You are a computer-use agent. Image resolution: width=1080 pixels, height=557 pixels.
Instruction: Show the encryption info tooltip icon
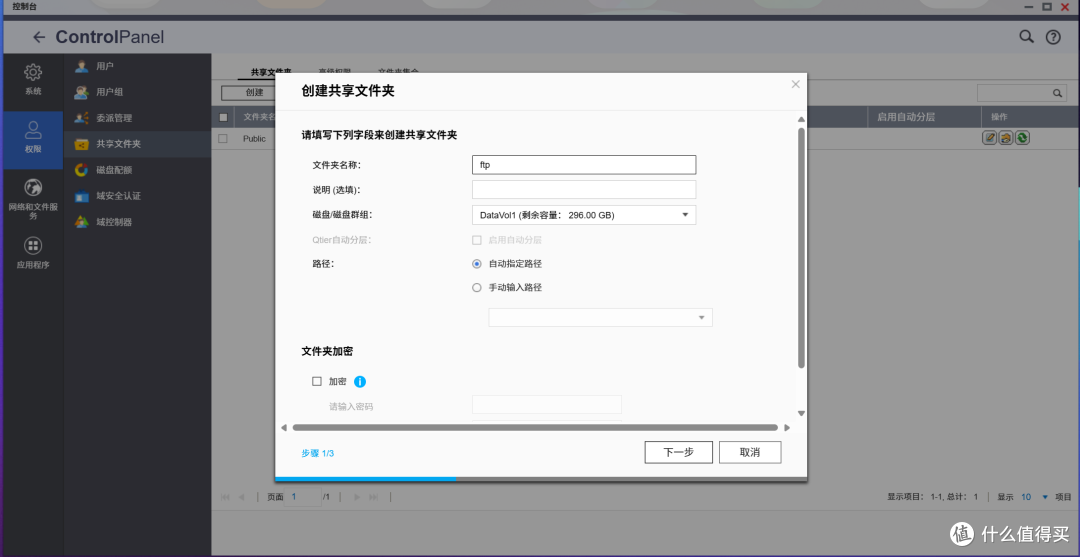click(x=360, y=381)
